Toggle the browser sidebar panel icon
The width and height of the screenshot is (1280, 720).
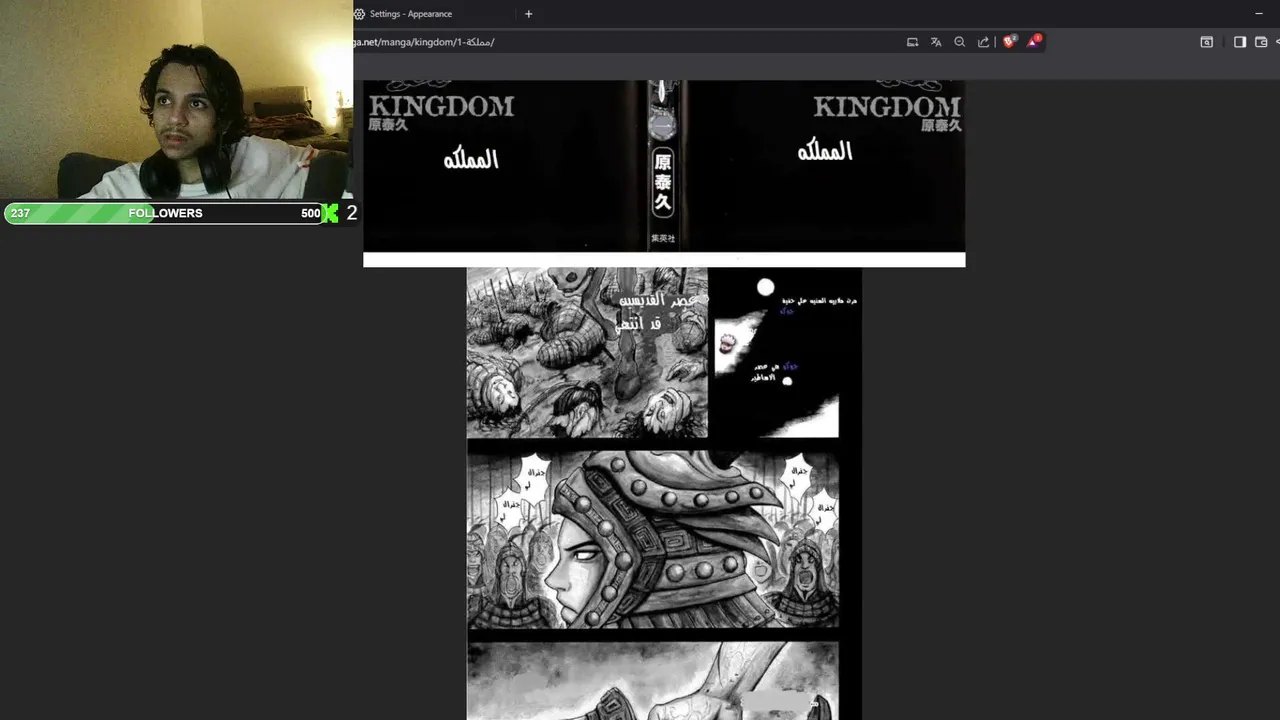pyautogui.click(x=1240, y=42)
